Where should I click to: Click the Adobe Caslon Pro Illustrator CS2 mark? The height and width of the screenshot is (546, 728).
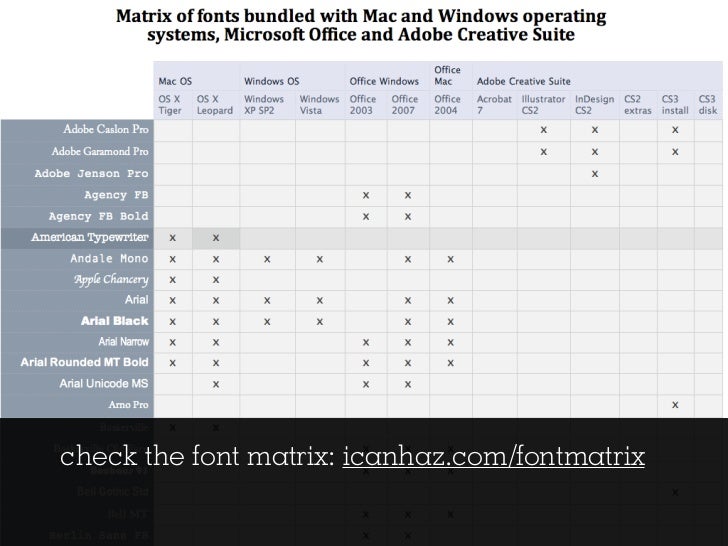click(544, 130)
